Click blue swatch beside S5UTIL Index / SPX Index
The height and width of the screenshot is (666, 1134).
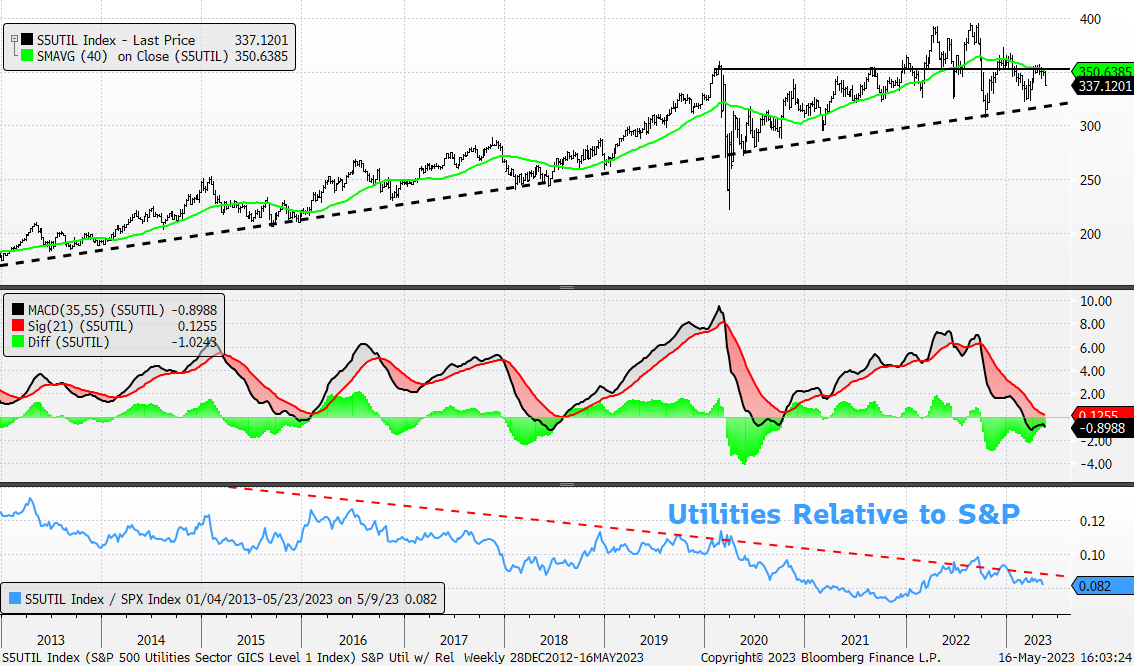(14, 599)
